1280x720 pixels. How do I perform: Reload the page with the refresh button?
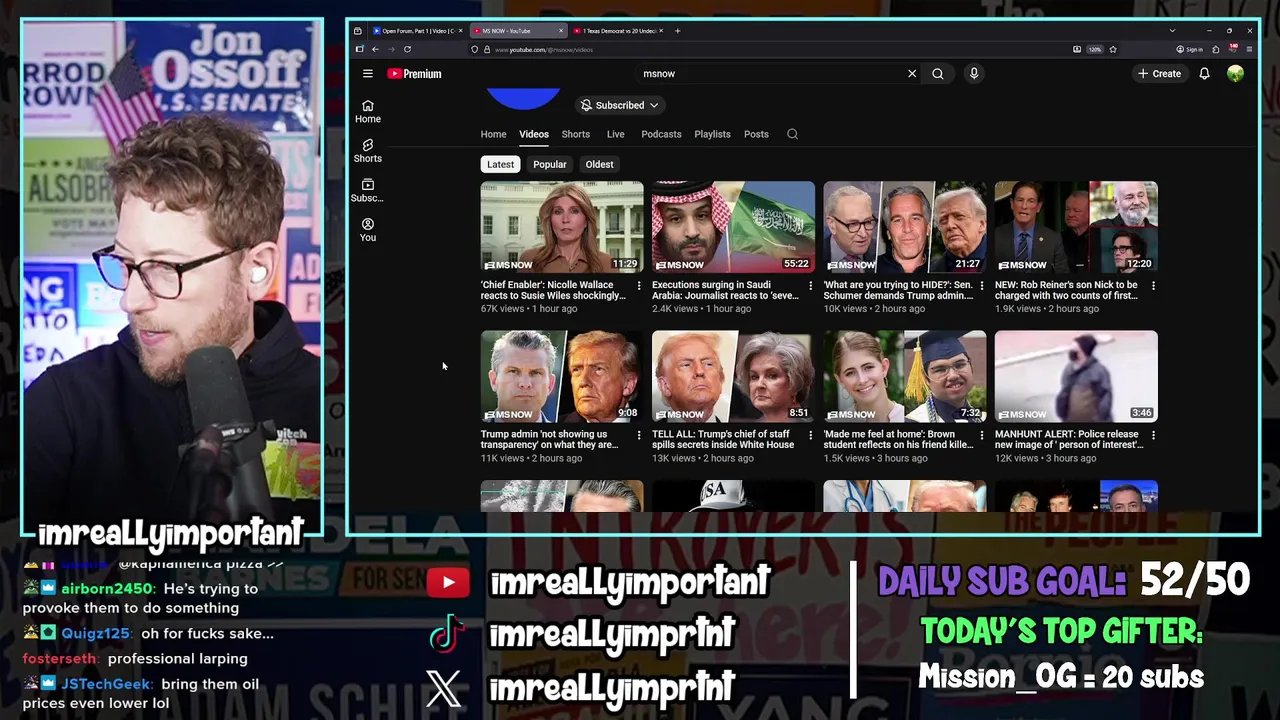(407, 49)
